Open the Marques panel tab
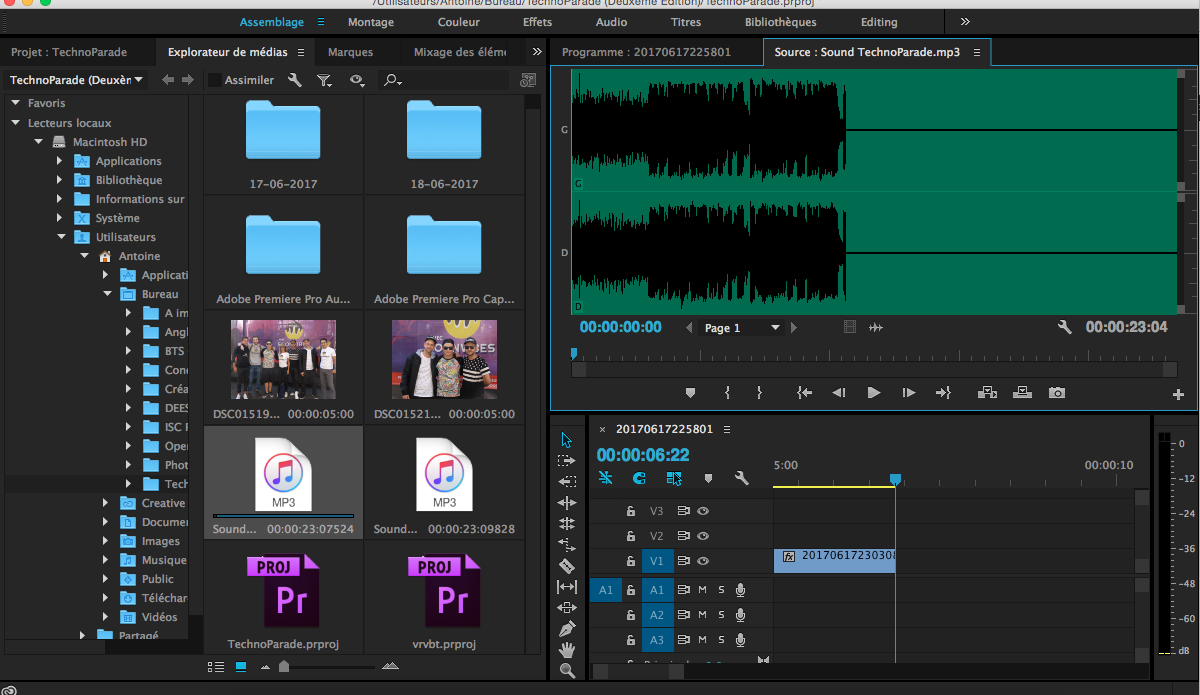The height and width of the screenshot is (695, 1200). pyautogui.click(x=350, y=52)
